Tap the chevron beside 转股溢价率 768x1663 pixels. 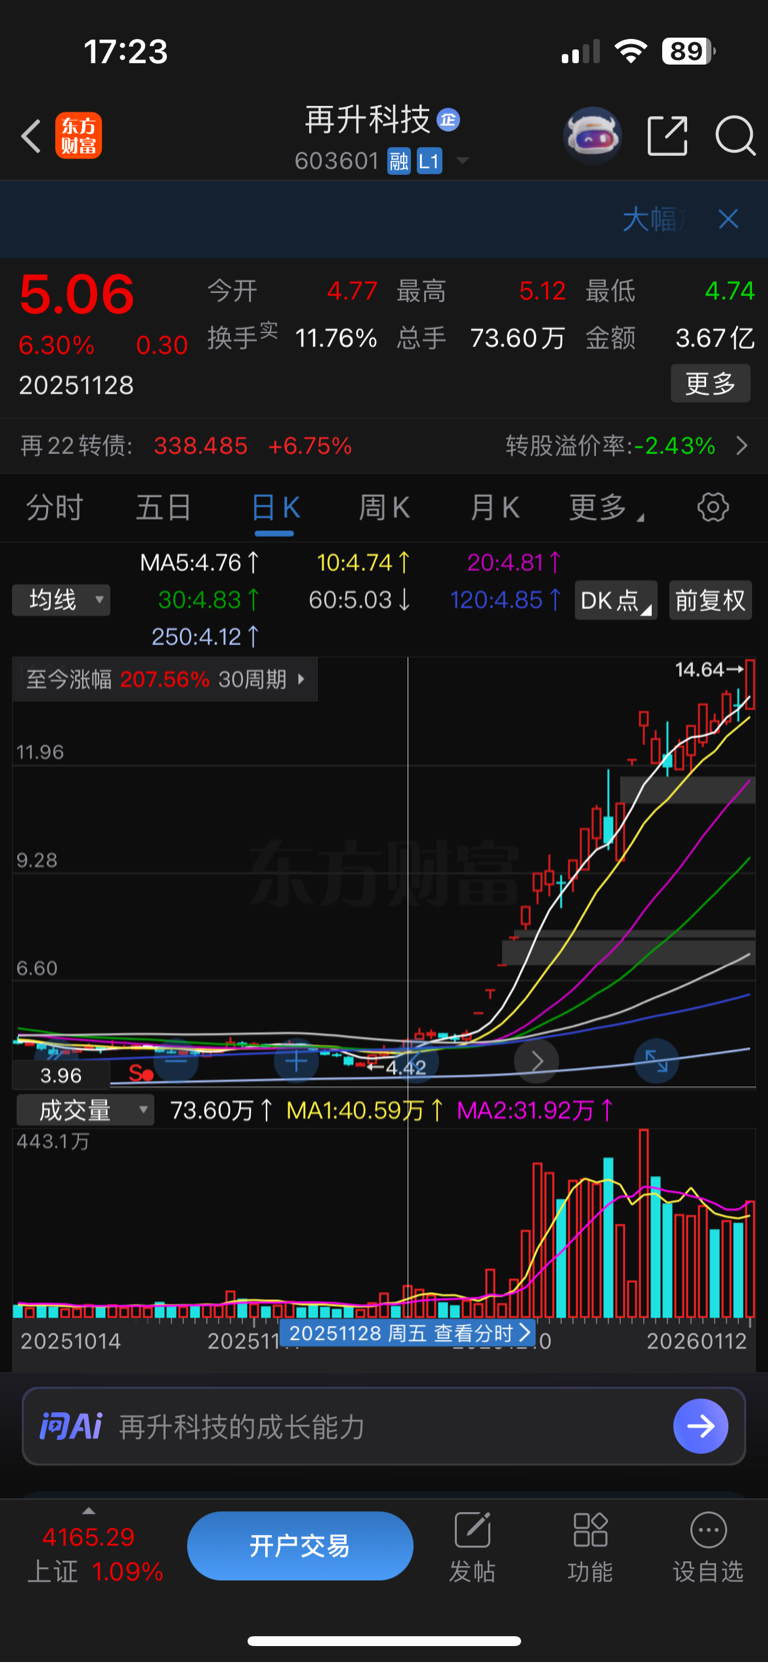click(741, 446)
